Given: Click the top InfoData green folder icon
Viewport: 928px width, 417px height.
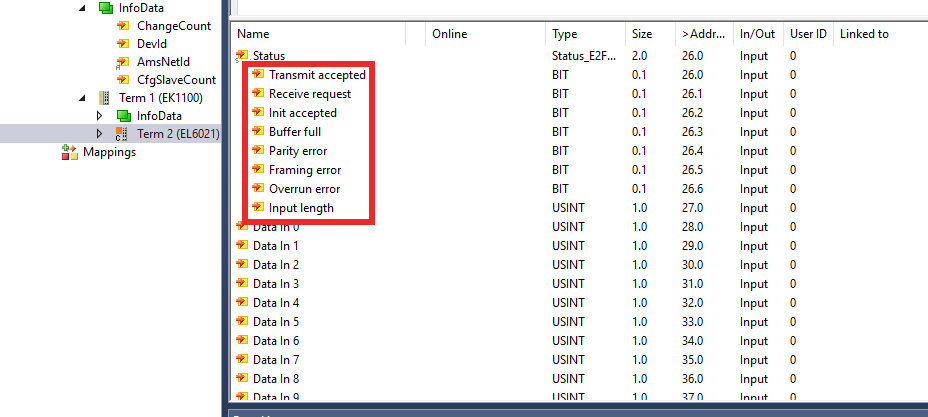Looking at the screenshot, I should pos(105,8).
